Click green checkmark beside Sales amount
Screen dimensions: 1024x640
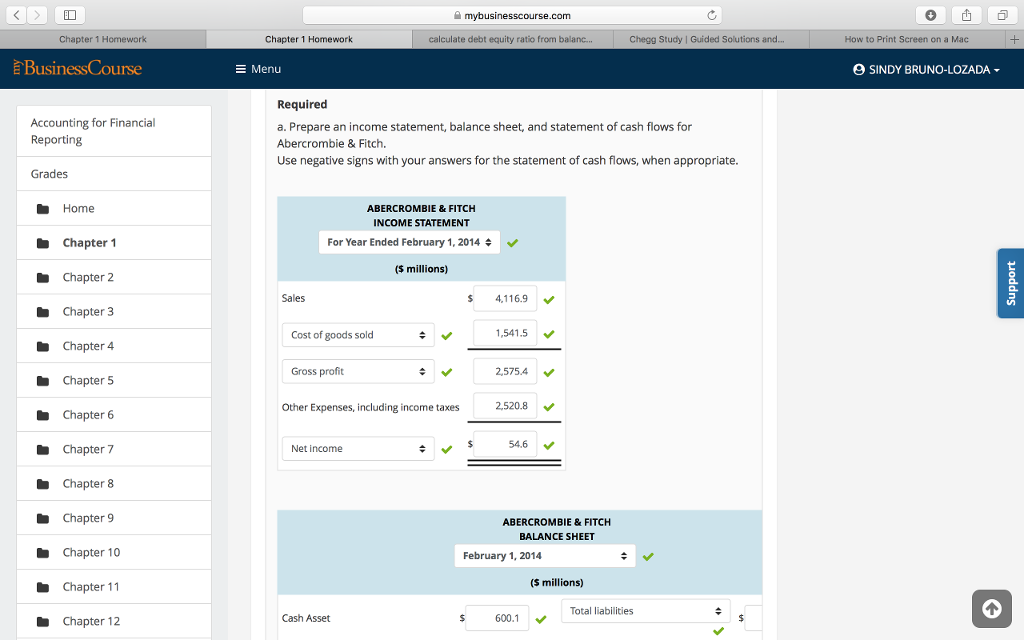point(549,300)
